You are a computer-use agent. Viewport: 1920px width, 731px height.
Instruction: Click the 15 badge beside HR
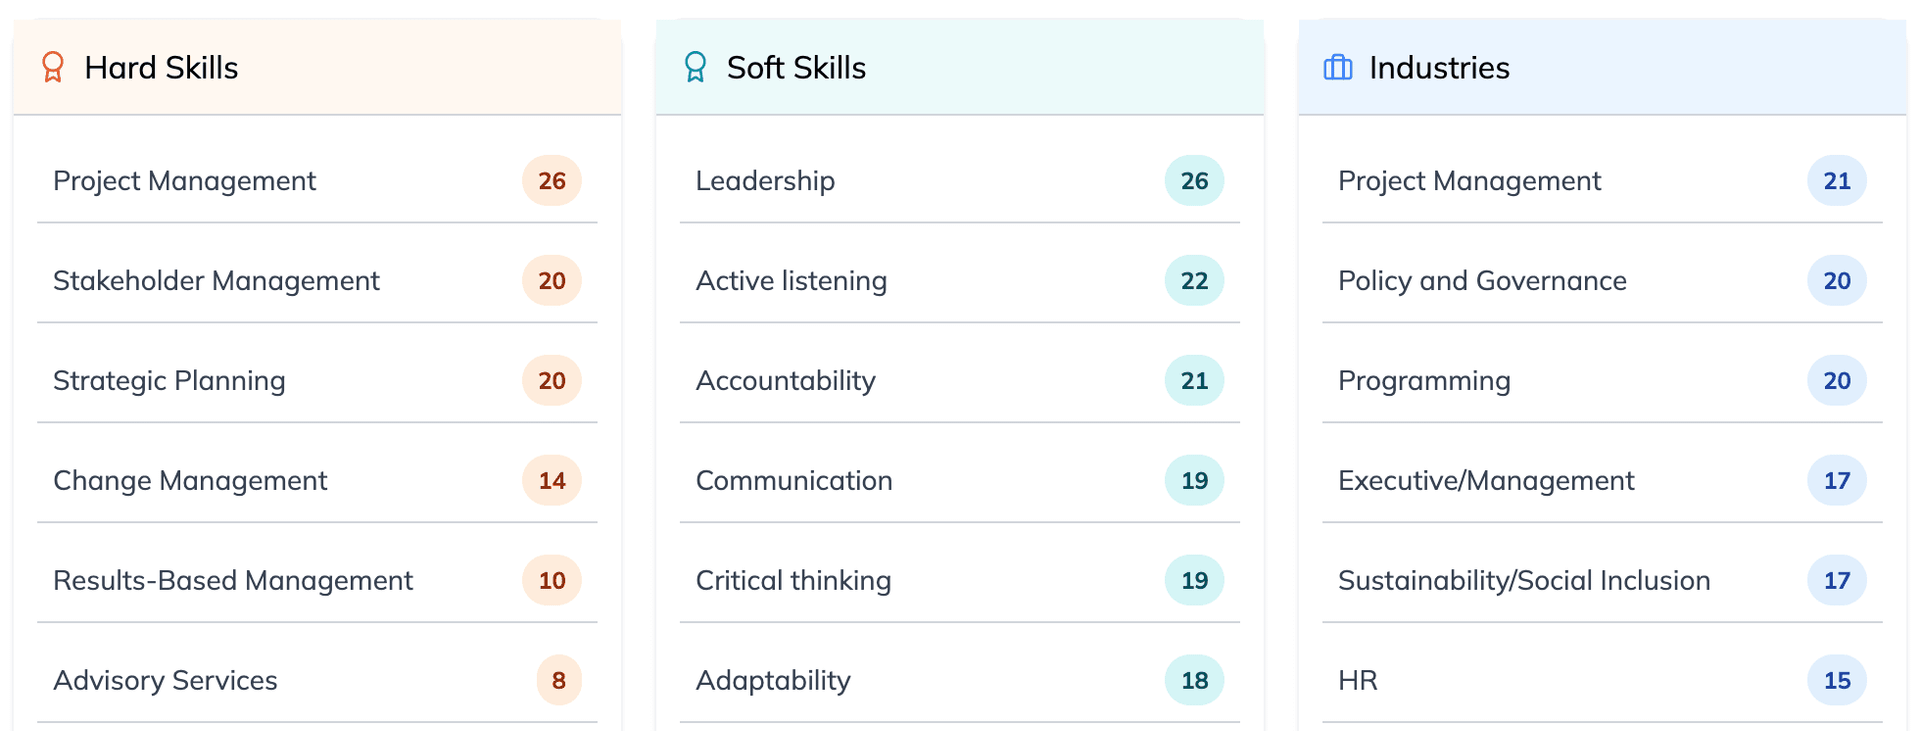(1836, 681)
